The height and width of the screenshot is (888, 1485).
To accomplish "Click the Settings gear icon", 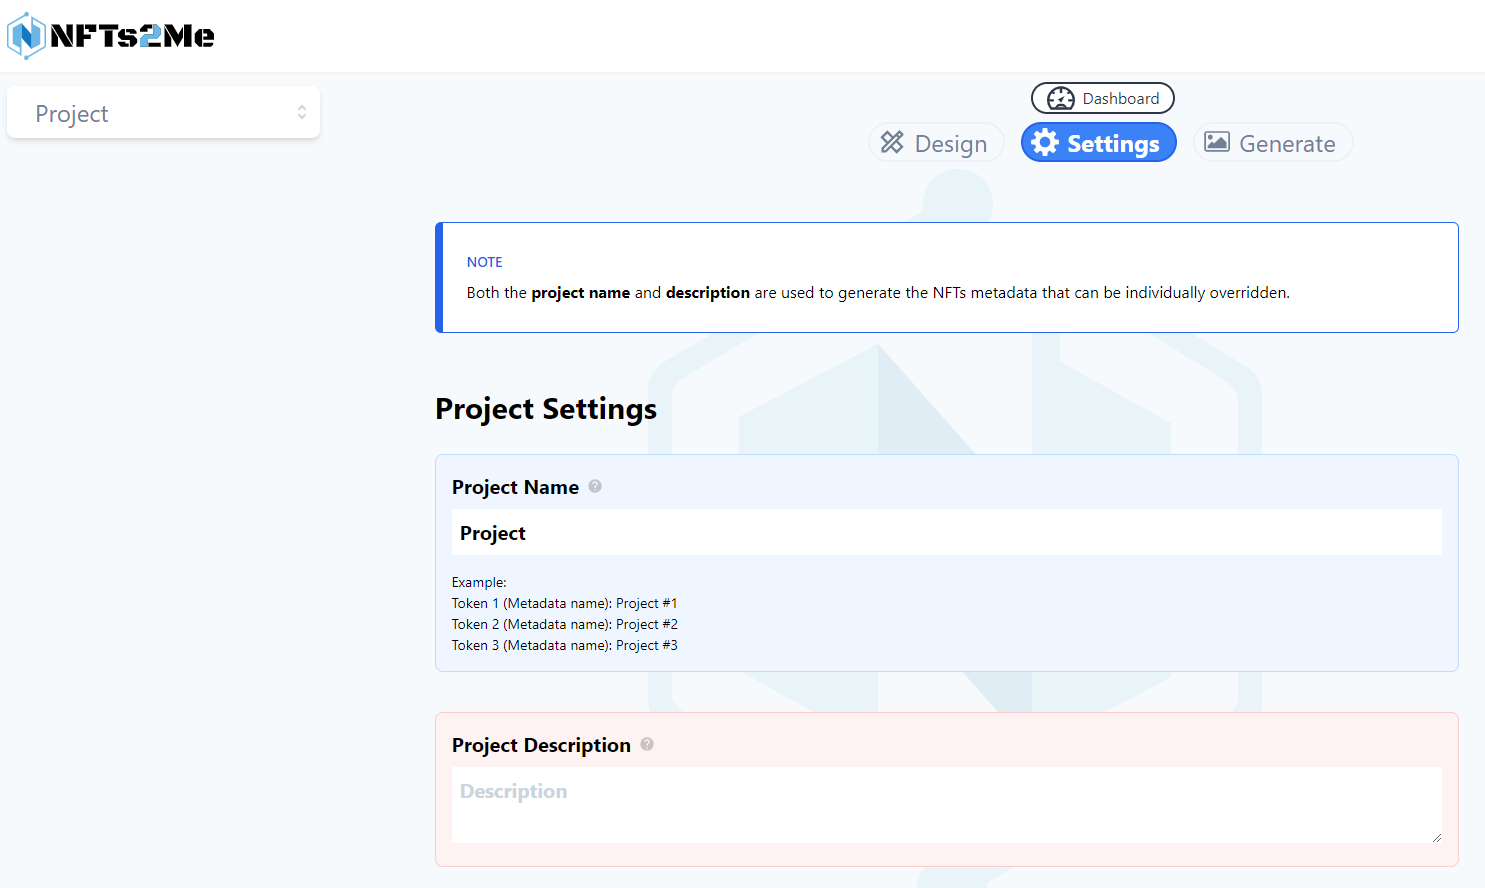I will (x=1045, y=143).
